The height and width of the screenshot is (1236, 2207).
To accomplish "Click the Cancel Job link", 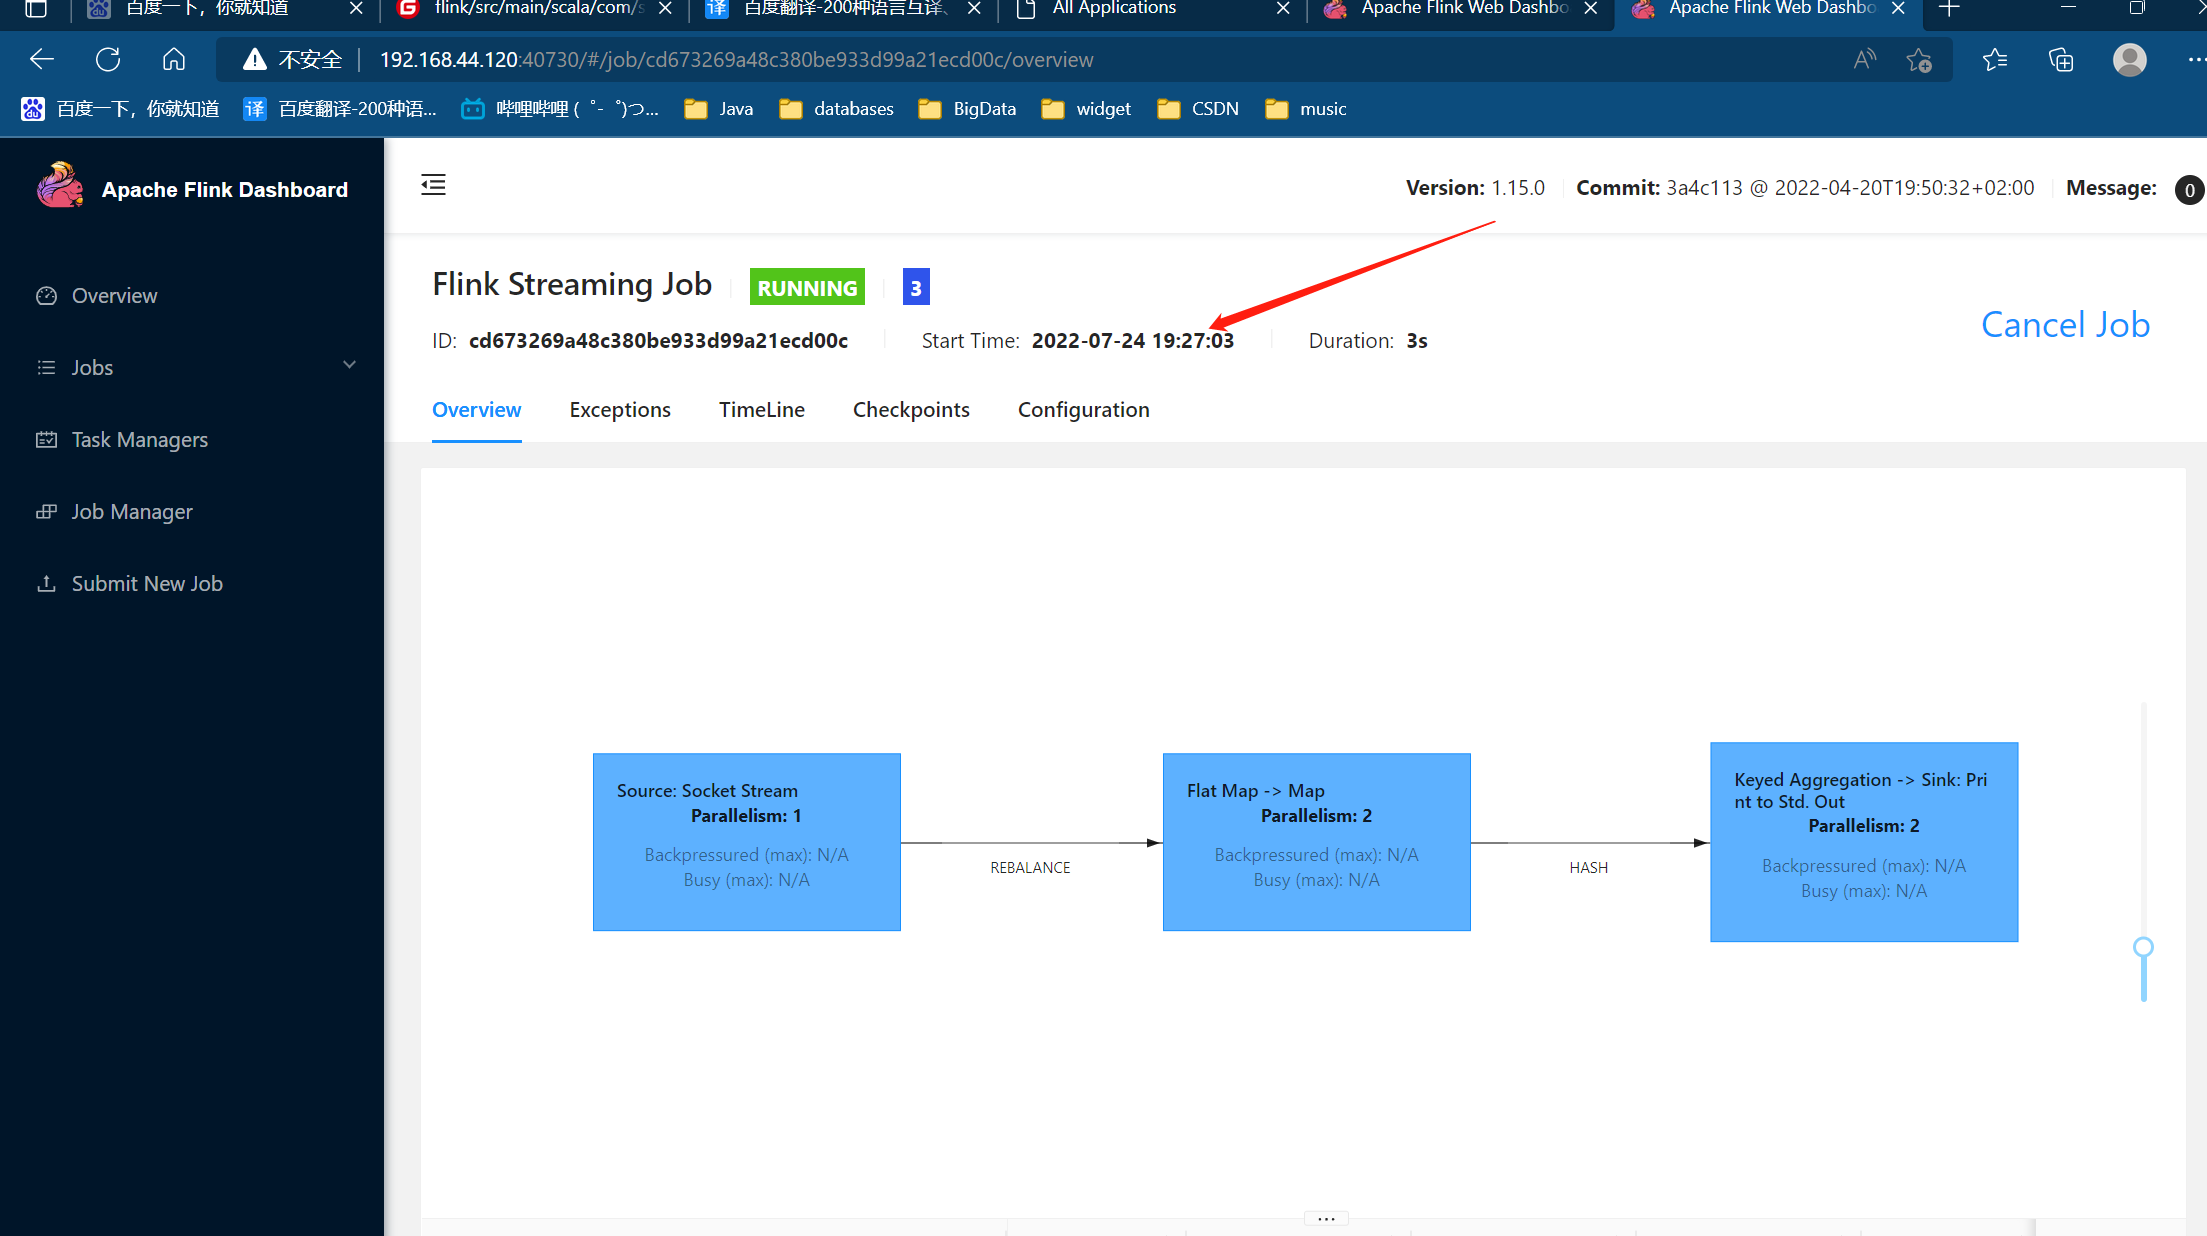I will click(x=2065, y=325).
